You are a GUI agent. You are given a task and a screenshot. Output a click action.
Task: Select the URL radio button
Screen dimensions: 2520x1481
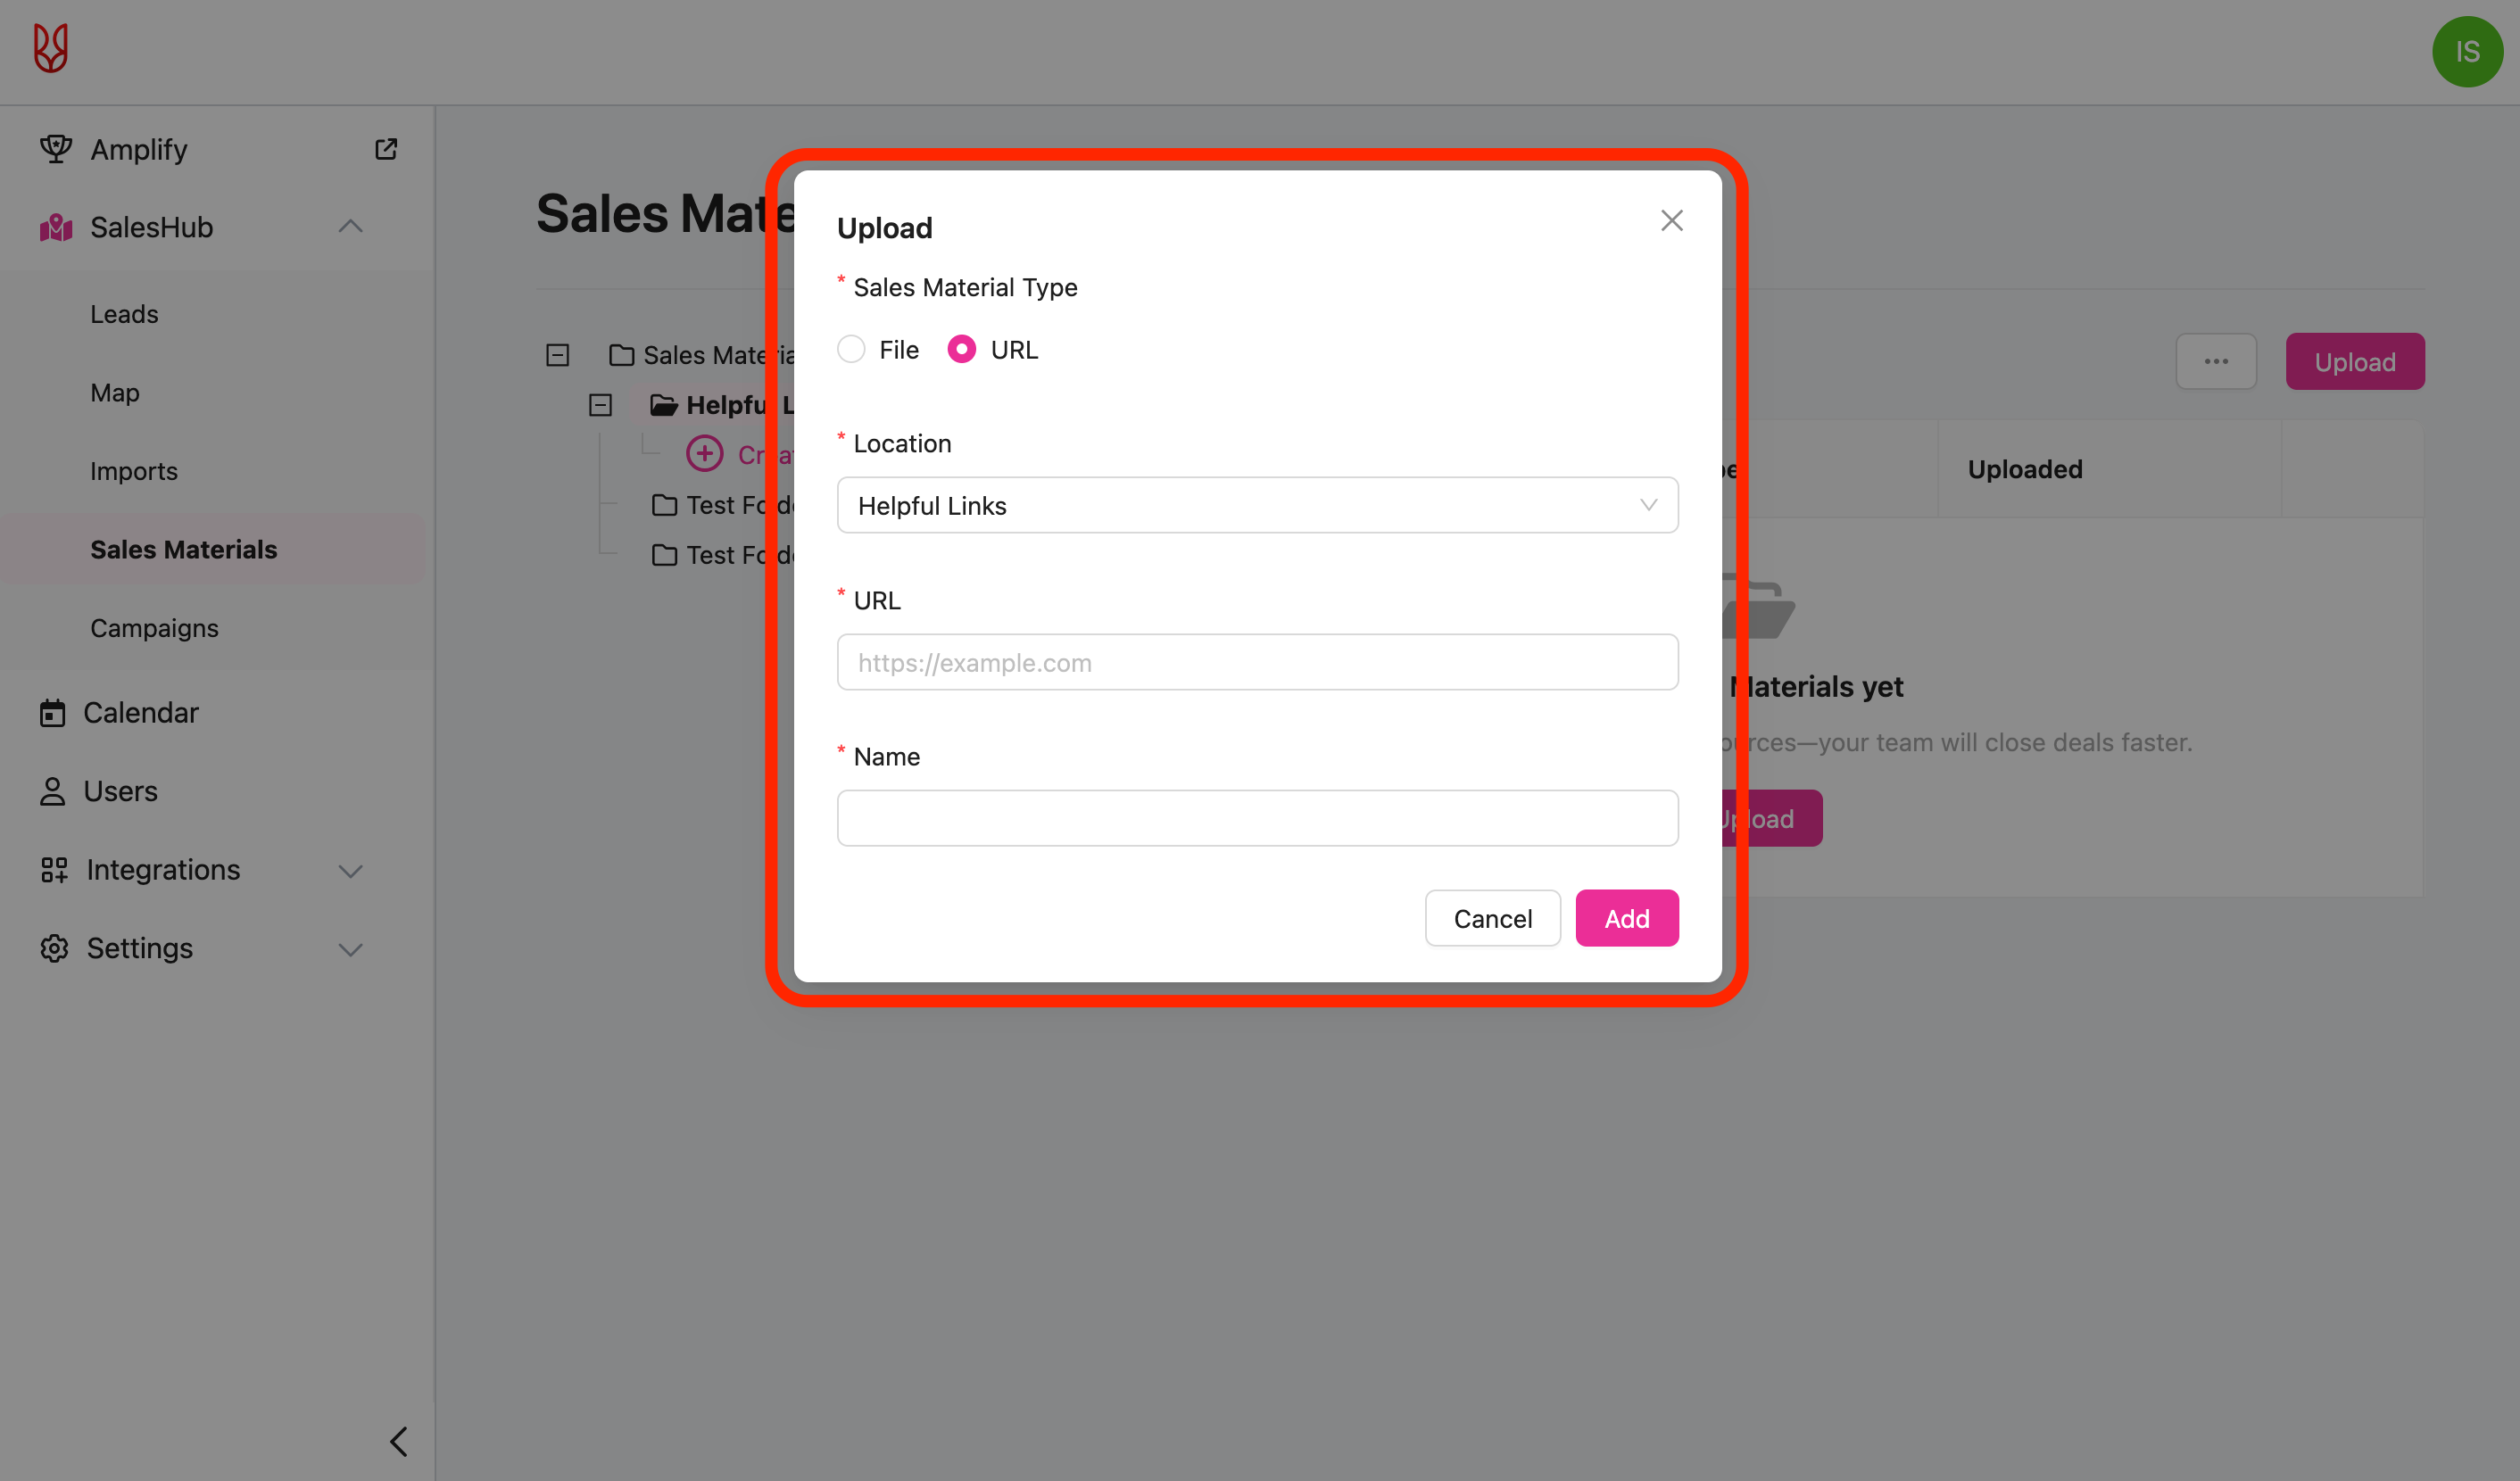tap(961, 349)
